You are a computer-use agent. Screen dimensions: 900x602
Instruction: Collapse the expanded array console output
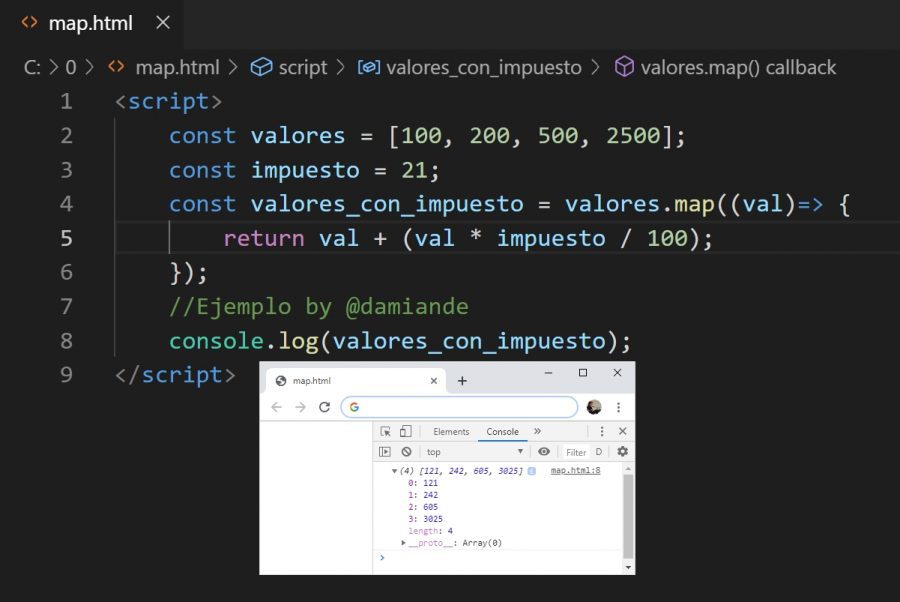click(393, 471)
